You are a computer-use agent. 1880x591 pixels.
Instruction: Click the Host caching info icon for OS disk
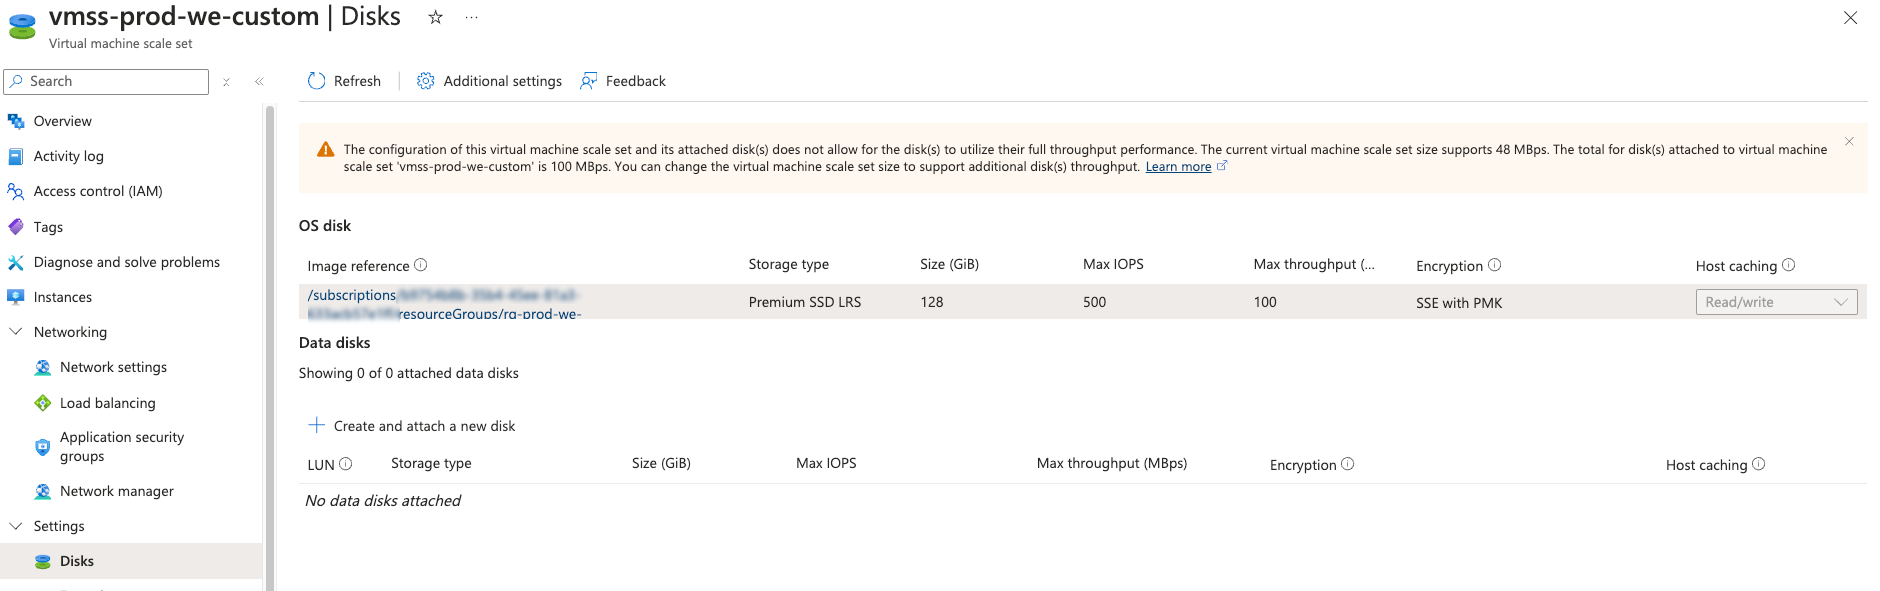[x=1789, y=265]
